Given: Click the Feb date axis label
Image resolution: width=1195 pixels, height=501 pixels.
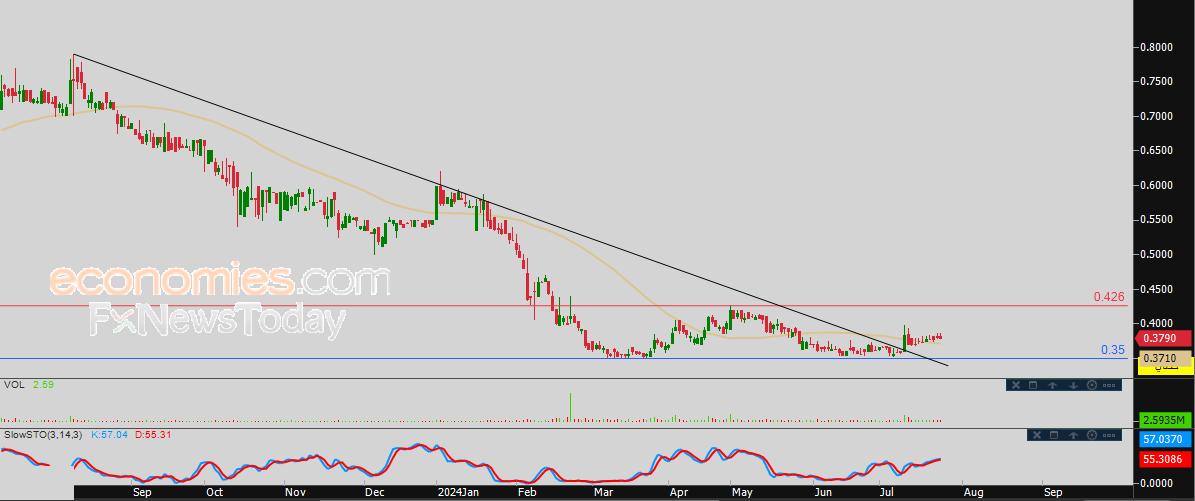Looking at the screenshot, I should 526,493.
